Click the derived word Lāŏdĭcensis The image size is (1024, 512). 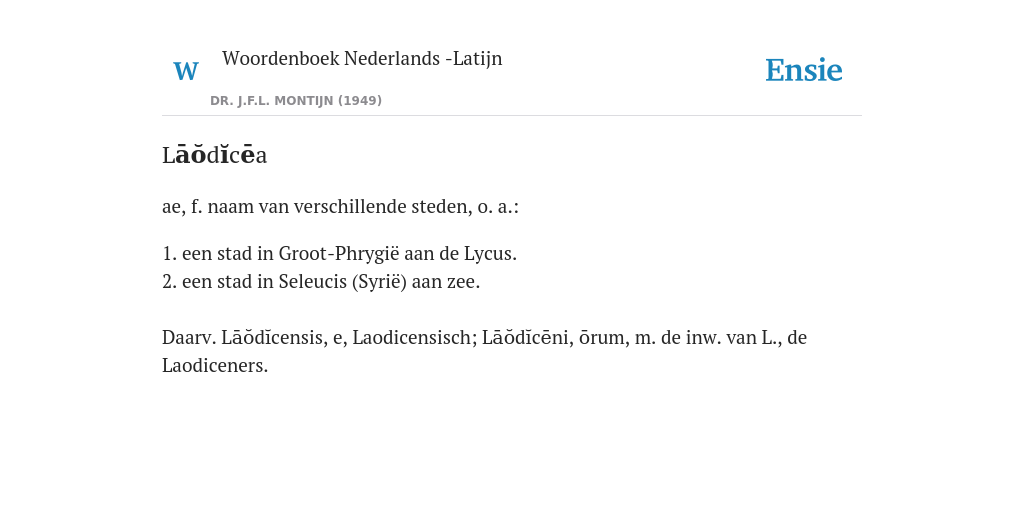(x=274, y=338)
